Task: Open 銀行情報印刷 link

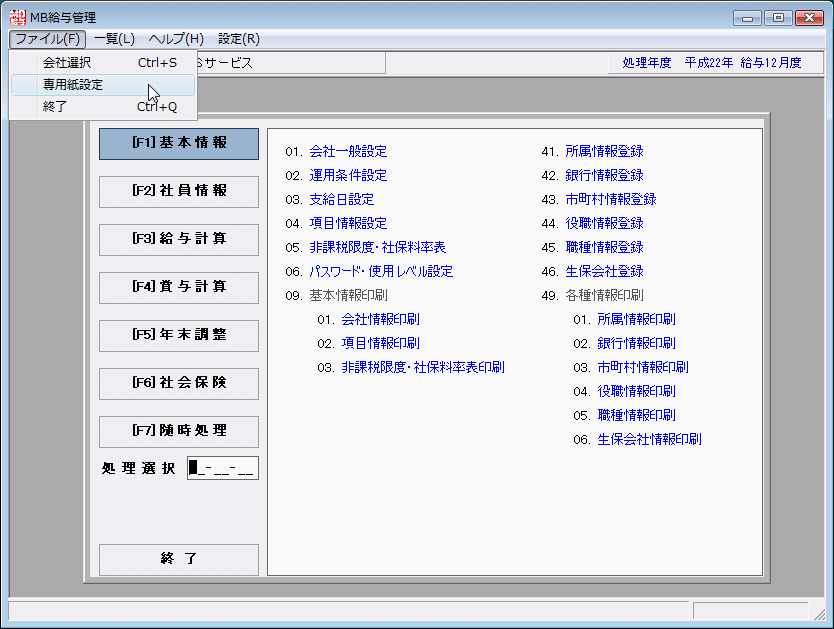Action: [x=636, y=343]
